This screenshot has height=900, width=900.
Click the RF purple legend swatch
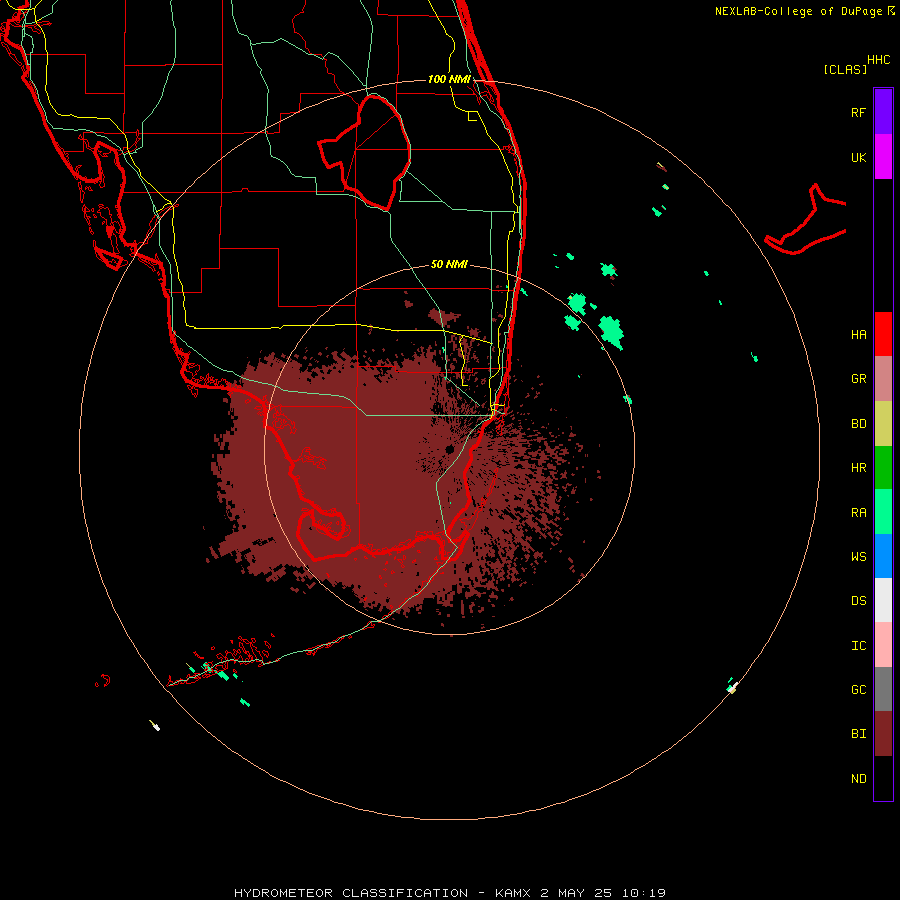(883, 112)
